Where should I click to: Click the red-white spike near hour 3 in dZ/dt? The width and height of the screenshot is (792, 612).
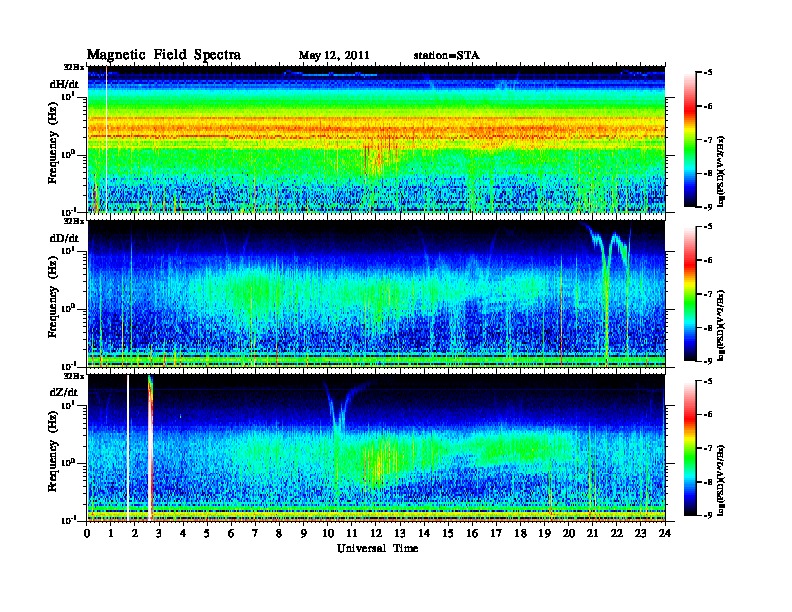[x=150, y=448]
